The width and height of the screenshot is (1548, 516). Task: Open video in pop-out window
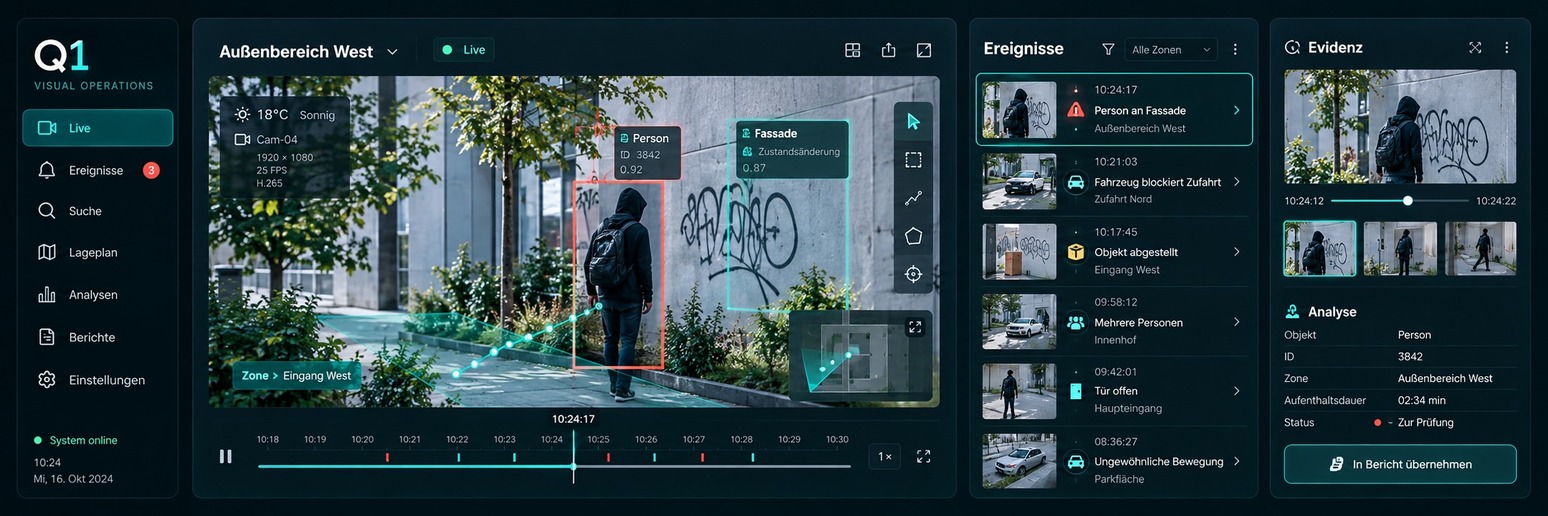tap(924, 50)
